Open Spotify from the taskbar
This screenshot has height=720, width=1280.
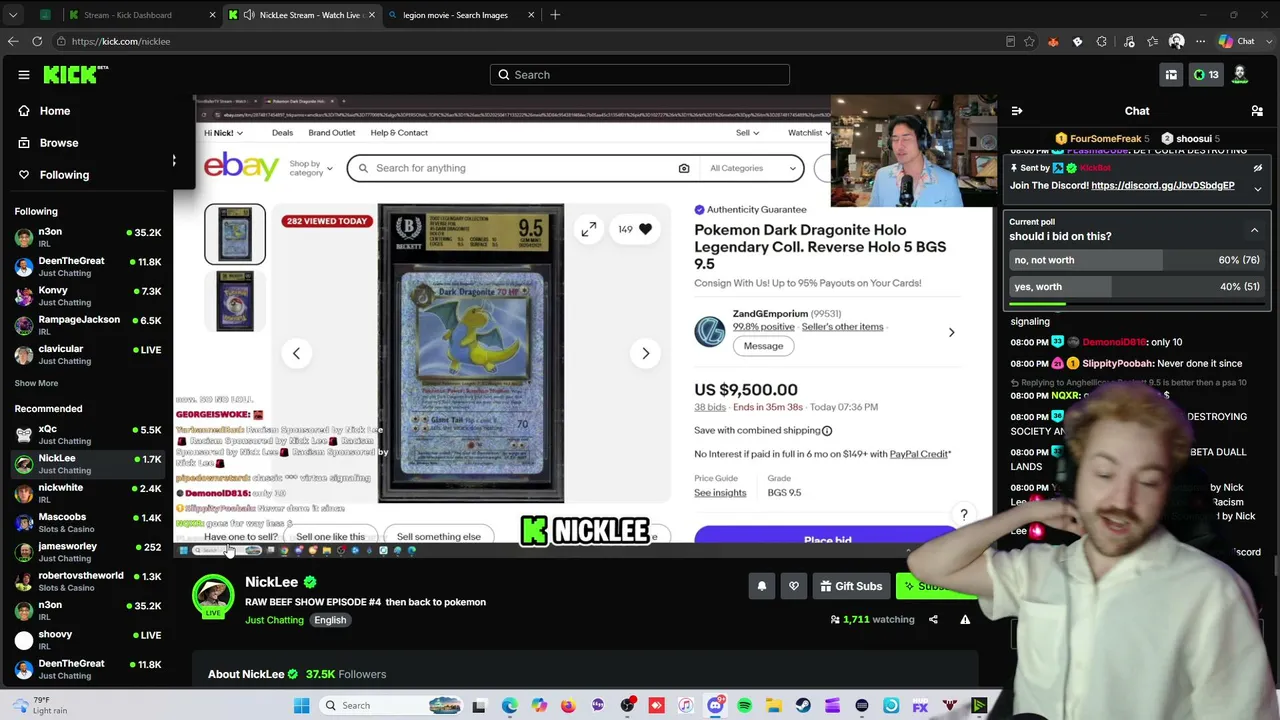pyautogui.click(x=745, y=706)
